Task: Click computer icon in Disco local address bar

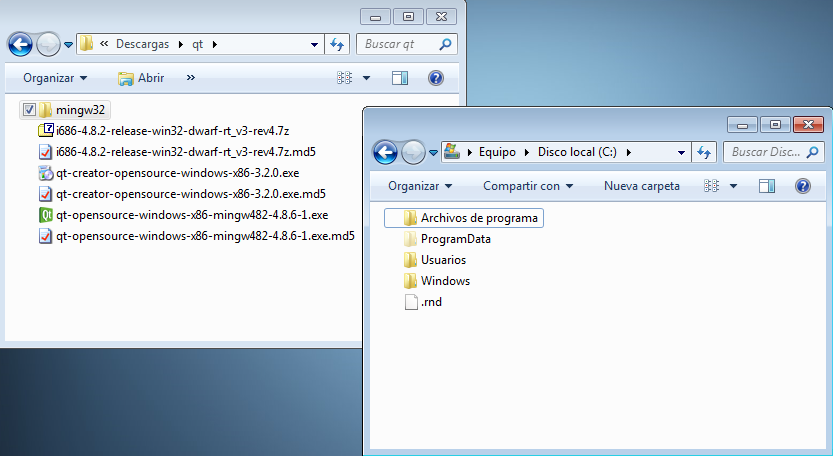Action: click(x=452, y=151)
